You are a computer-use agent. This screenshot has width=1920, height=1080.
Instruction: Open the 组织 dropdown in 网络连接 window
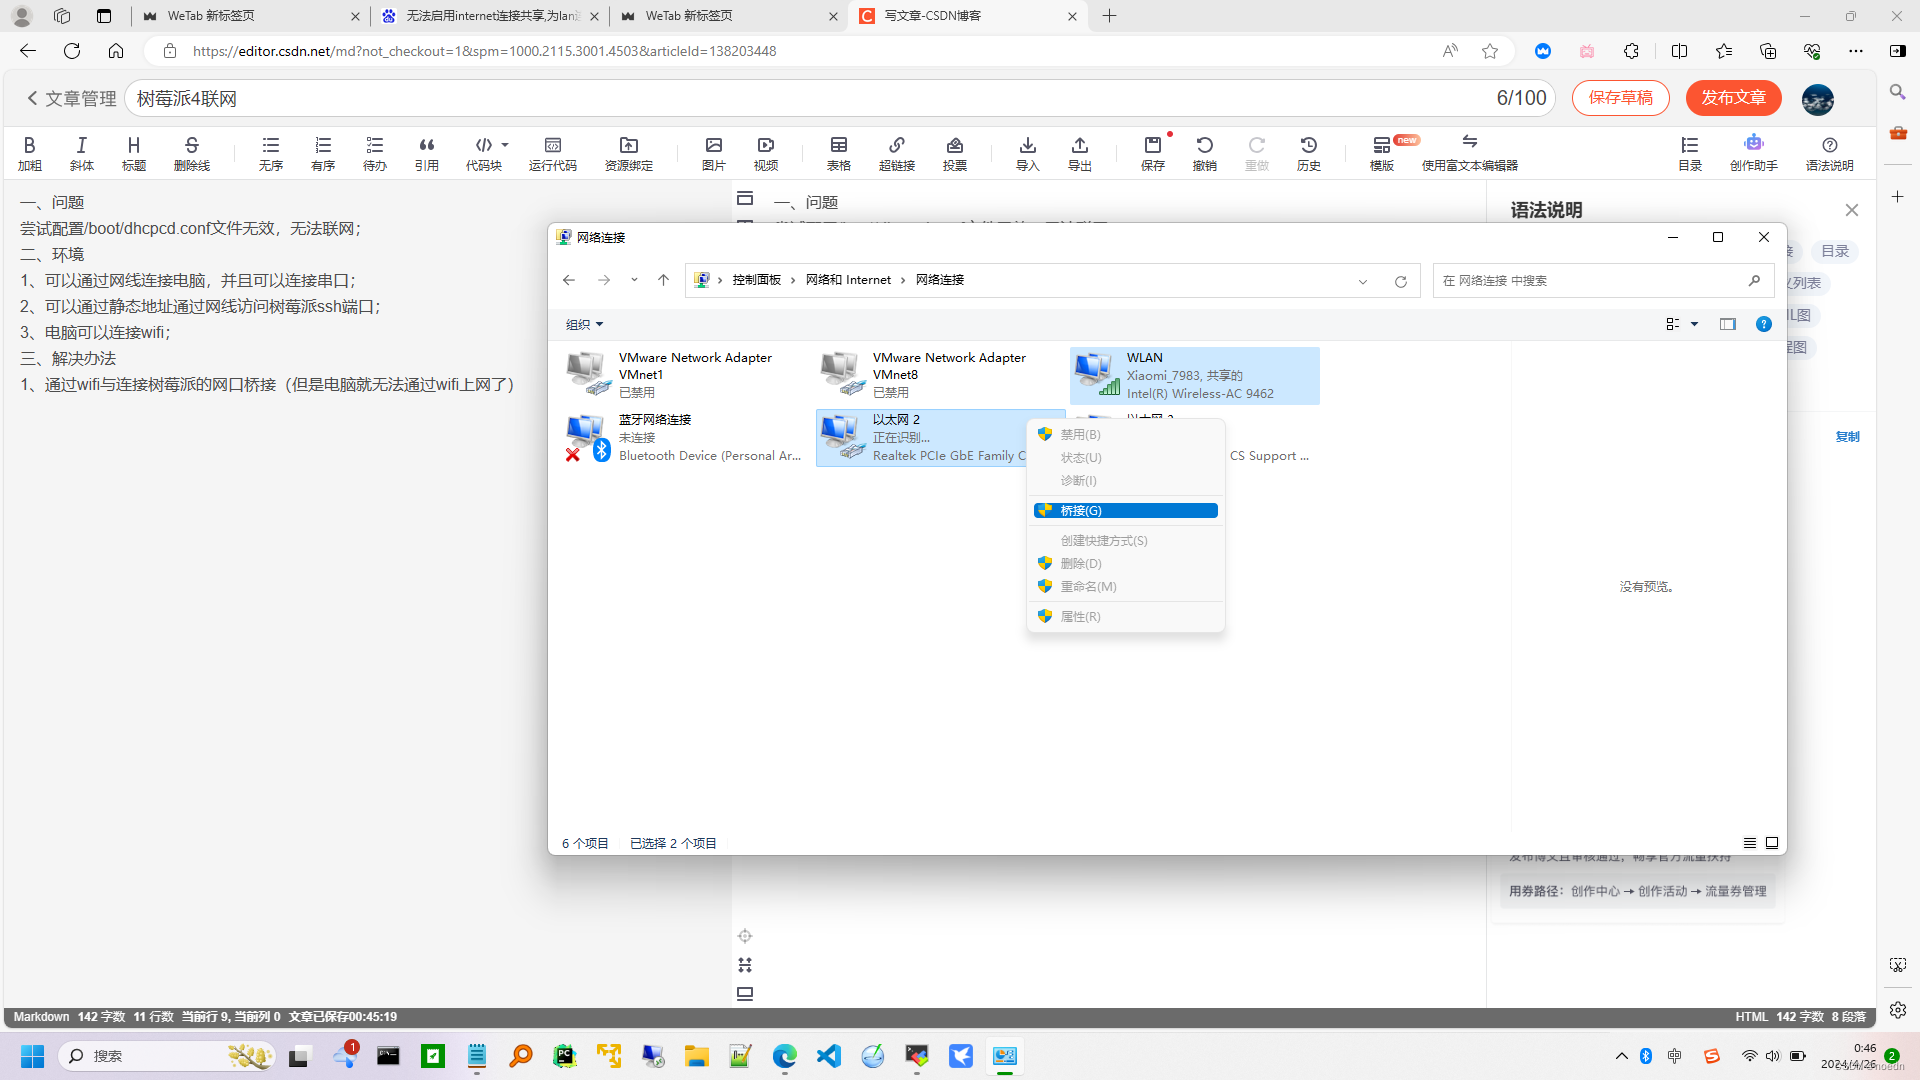point(585,325)
